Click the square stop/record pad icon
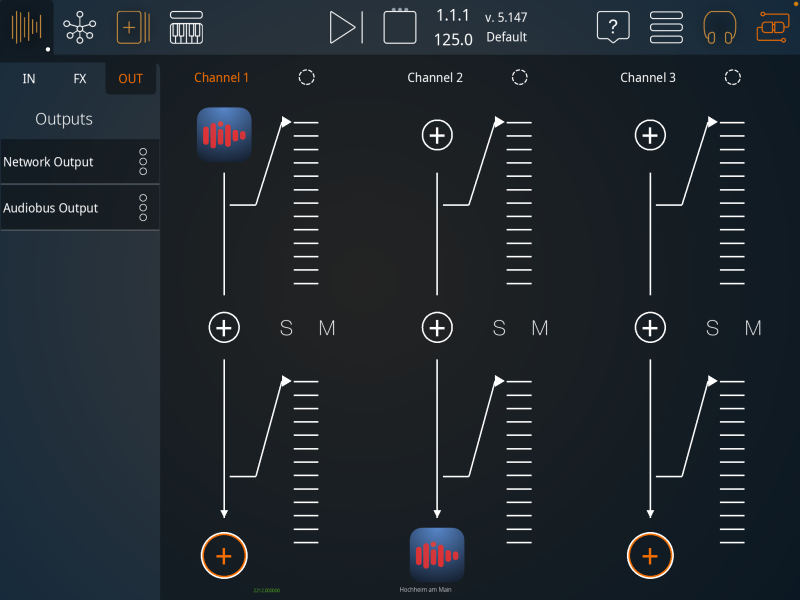 point(399,26)
